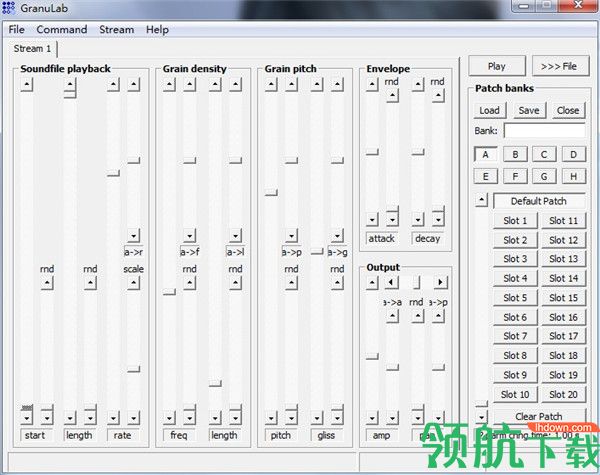Click down arrow of a->f slider

189,235
